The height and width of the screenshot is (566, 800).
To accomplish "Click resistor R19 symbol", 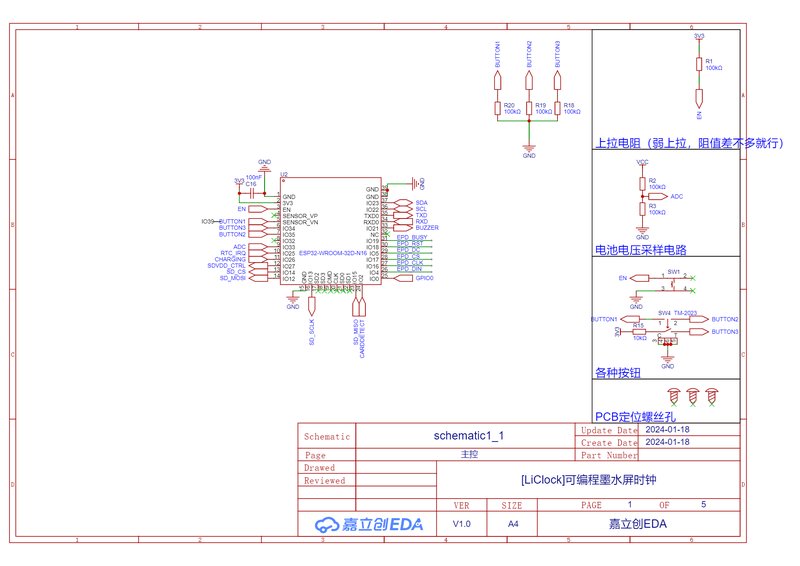I will 529,108.
